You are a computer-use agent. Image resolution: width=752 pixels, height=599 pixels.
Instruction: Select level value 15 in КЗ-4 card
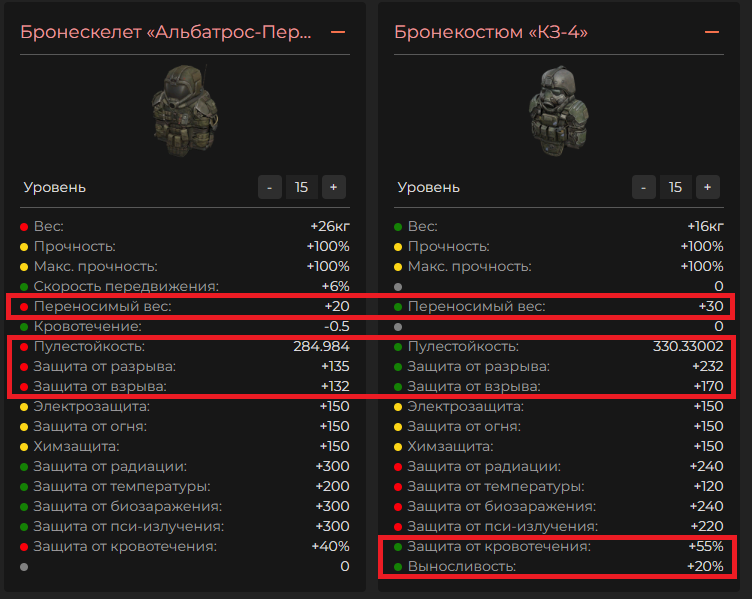[x=675, y=187]
